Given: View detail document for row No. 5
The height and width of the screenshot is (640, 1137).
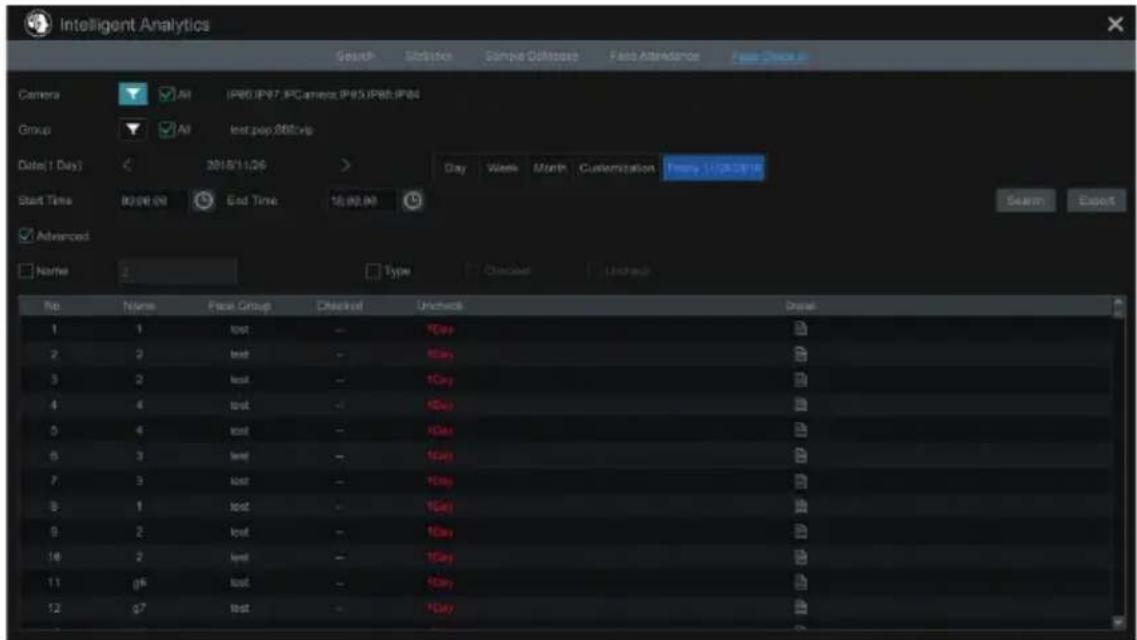Looking at the screenshot, I should 801,431.
